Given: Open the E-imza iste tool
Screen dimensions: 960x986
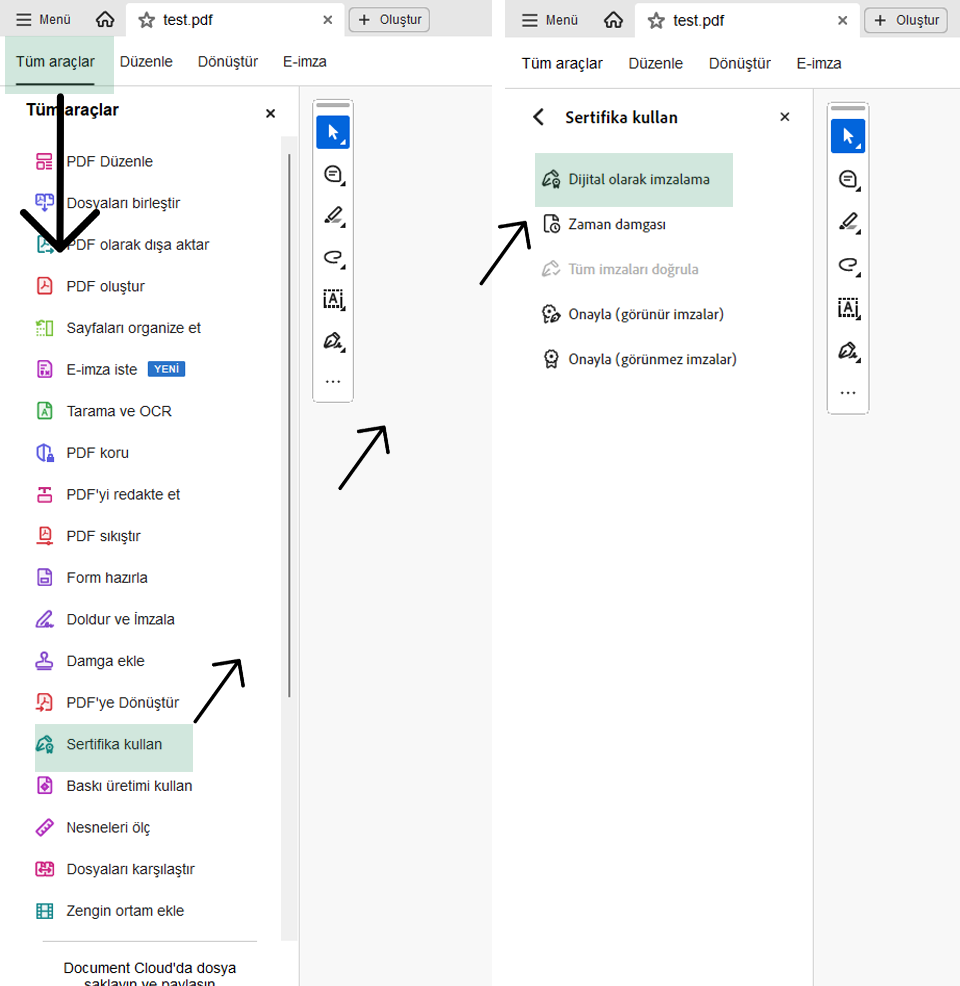Looking at the screenshot, I should (x=101, y=370).
